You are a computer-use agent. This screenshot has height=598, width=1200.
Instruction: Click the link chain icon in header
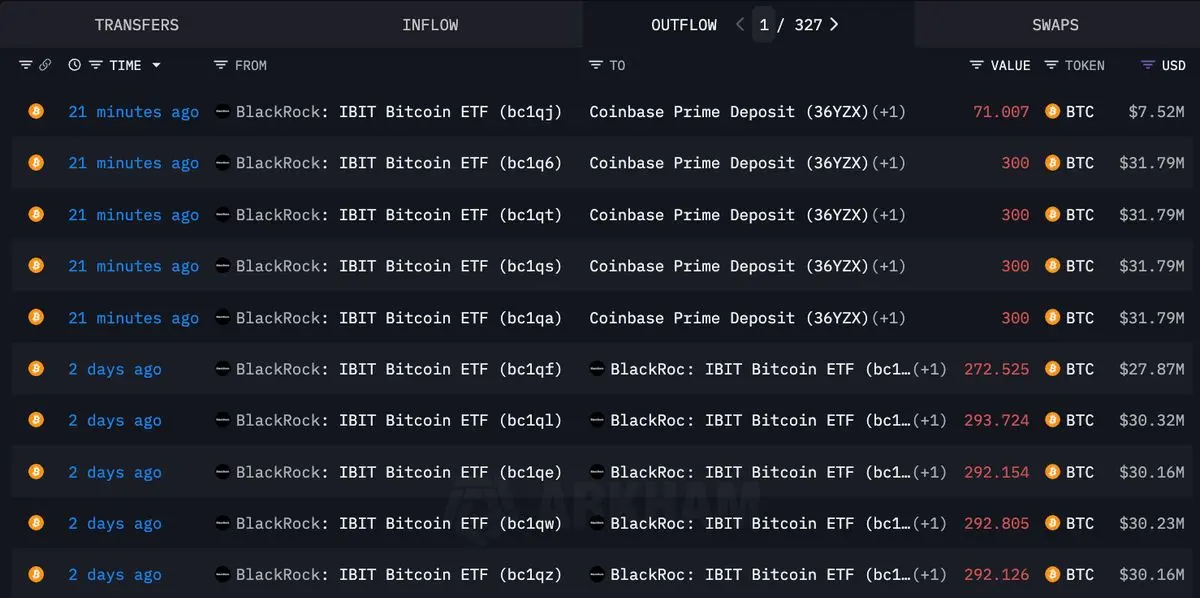tap(45, 65)
